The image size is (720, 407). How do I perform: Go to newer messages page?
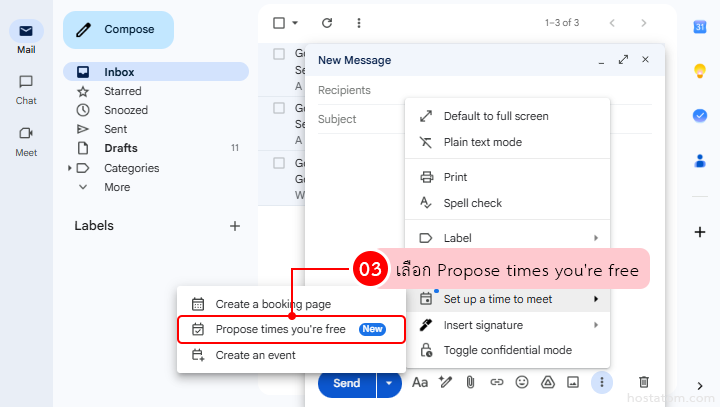tap(612, 23)
